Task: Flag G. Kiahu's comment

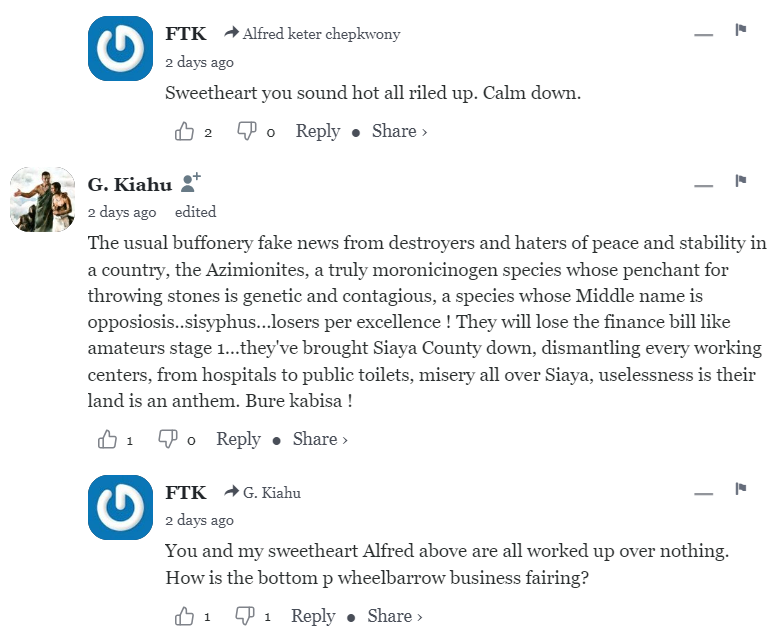Action: pos(741,181)
